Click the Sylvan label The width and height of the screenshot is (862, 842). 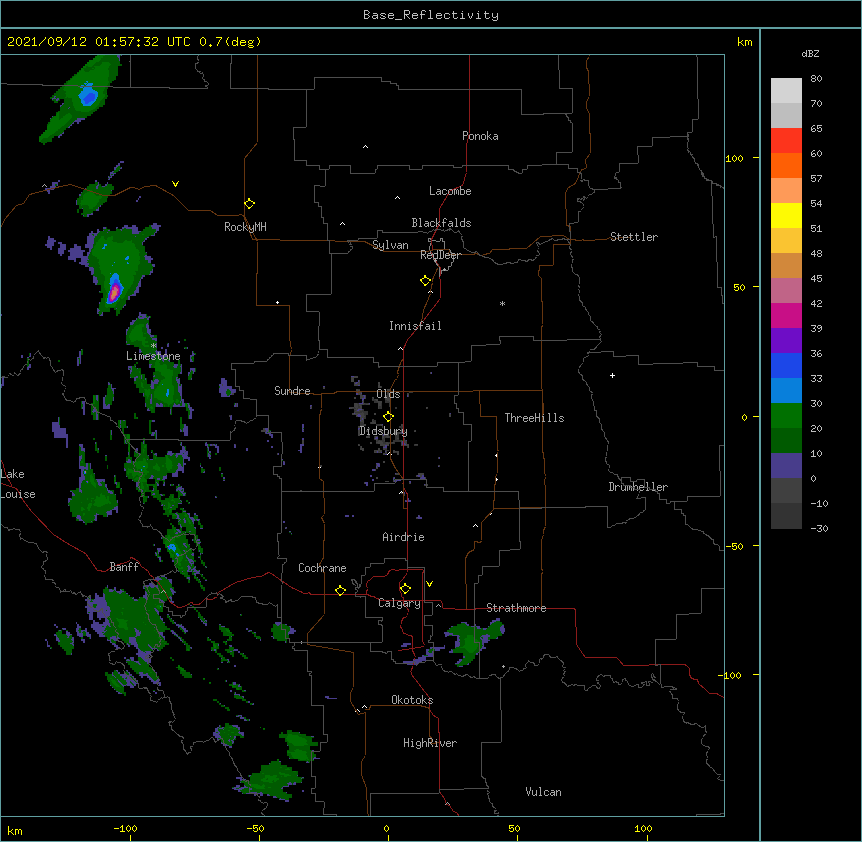click(x=390, y=245)
